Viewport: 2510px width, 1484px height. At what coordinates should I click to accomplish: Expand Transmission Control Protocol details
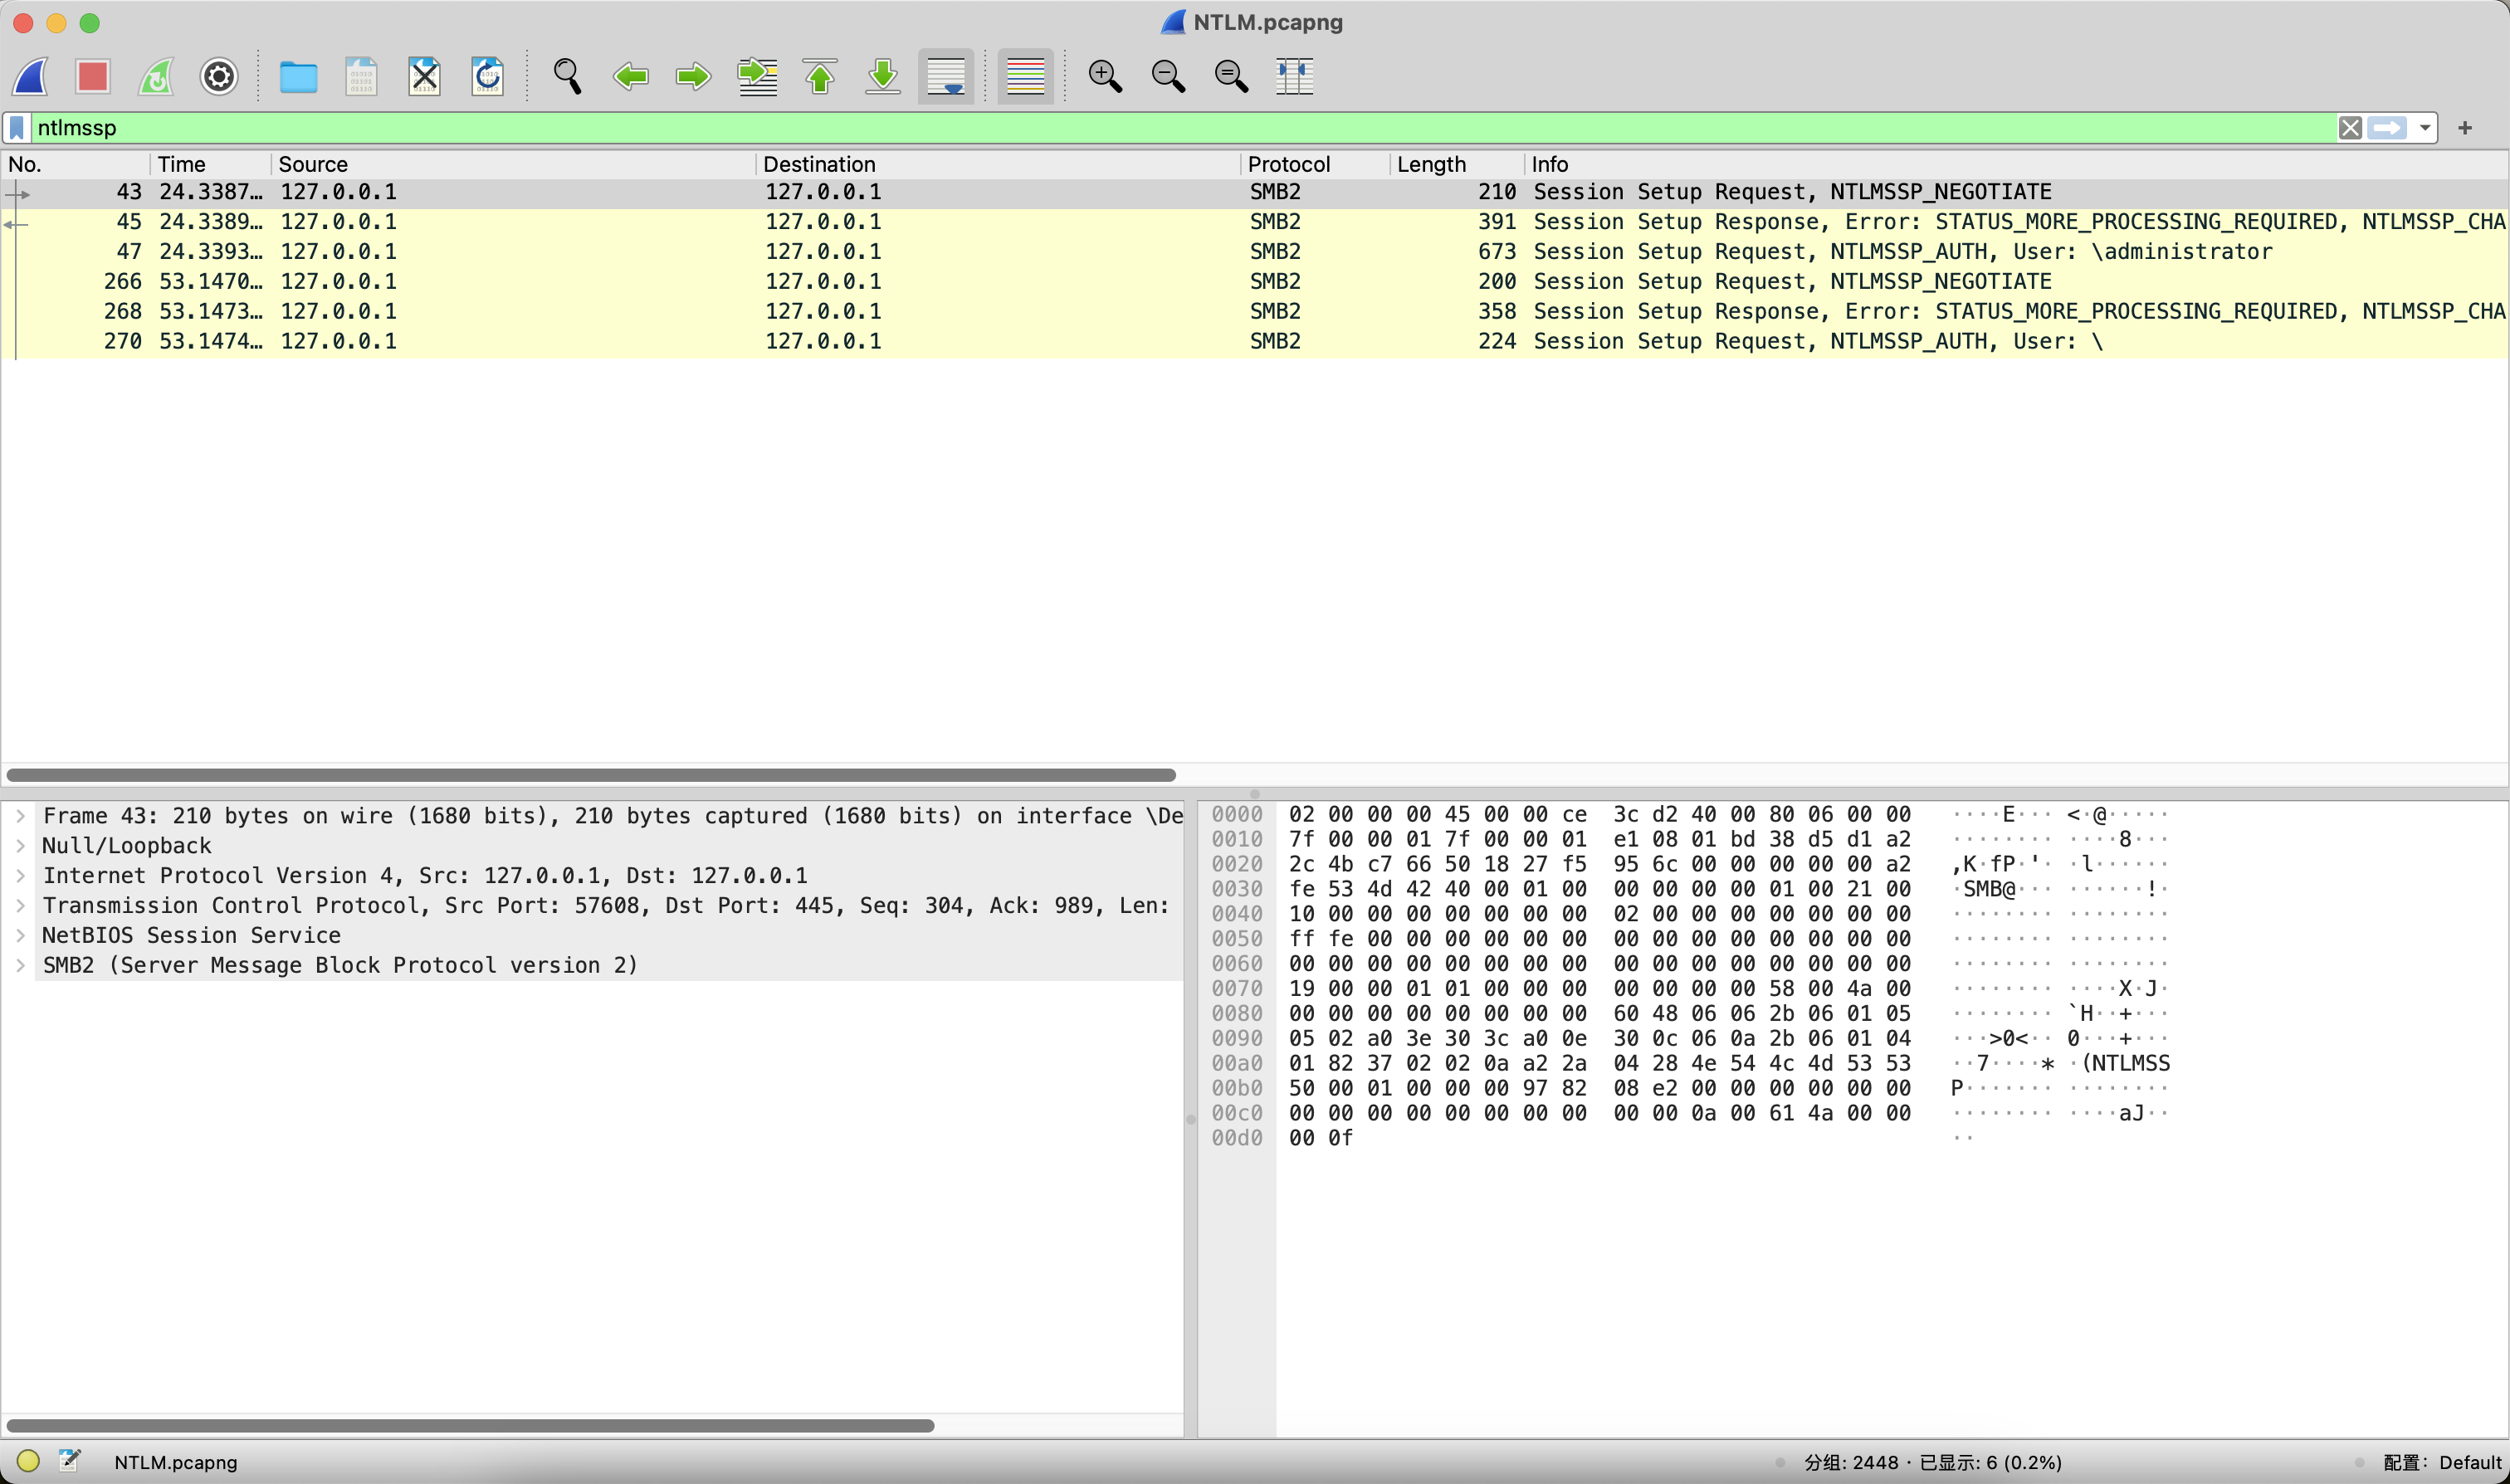pyautogui.click(x=20, y=906)
